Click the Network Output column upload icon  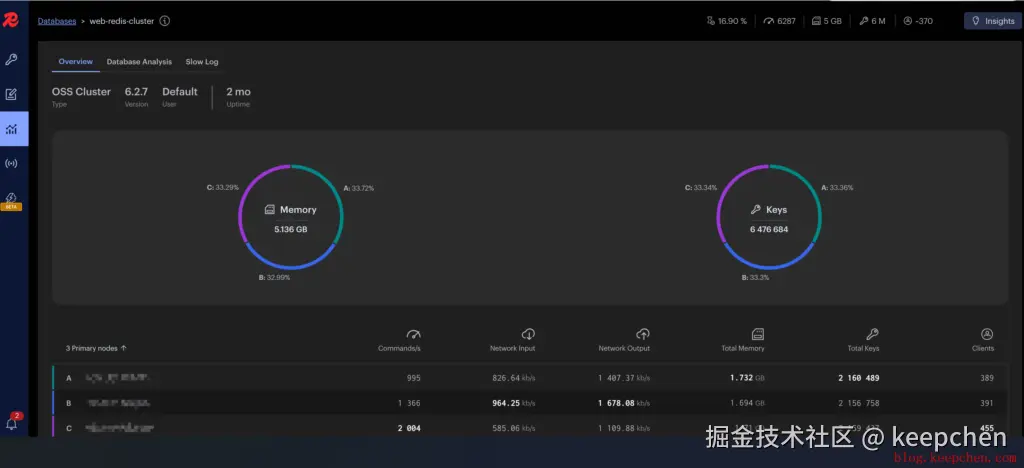tap(643, 334)
